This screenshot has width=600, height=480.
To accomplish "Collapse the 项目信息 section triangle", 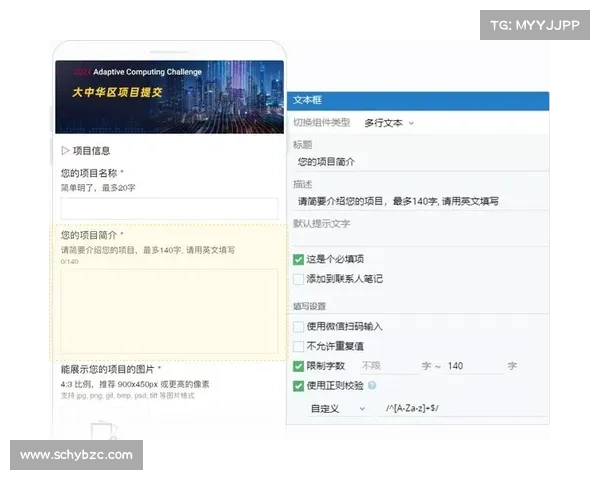I will 65,150.
